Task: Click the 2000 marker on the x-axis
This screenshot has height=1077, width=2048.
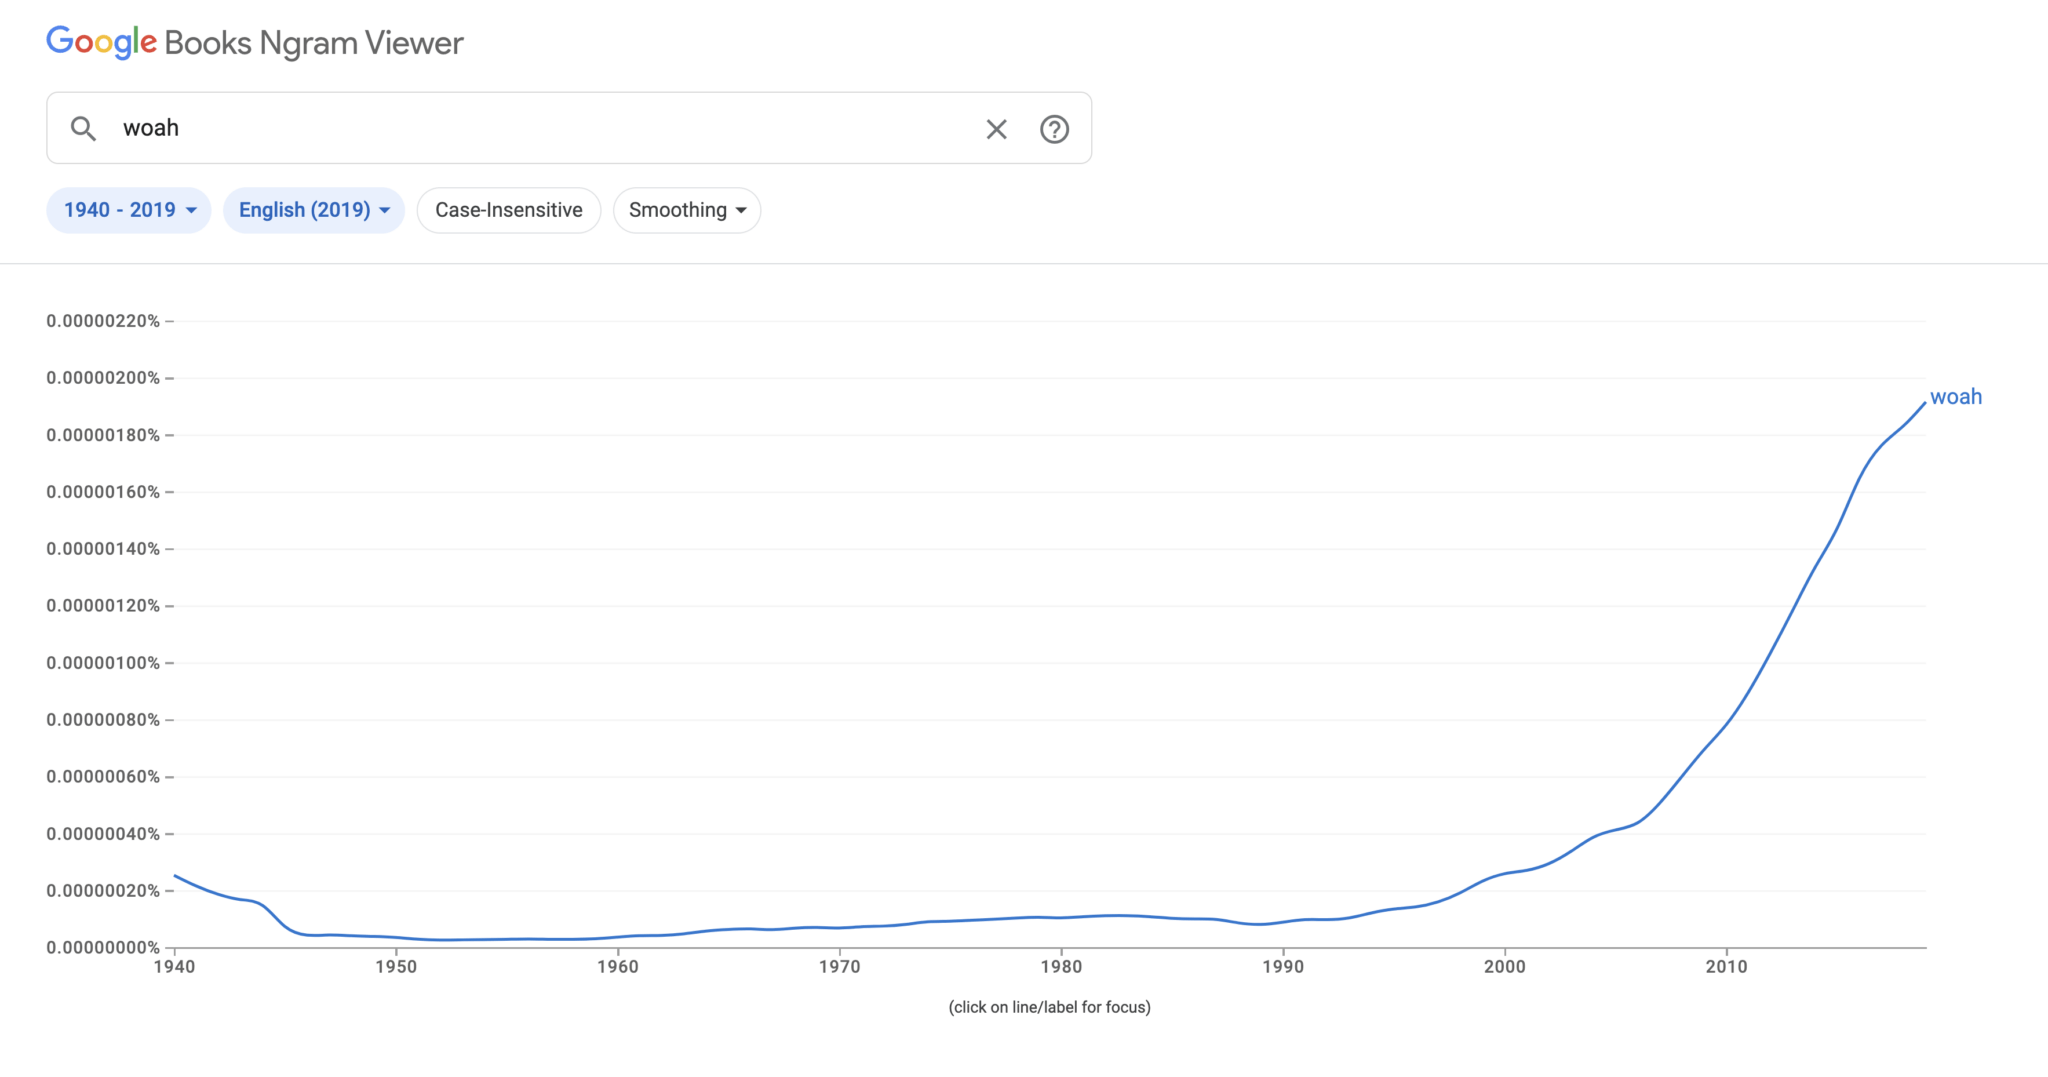Action: pos(1504,967)
